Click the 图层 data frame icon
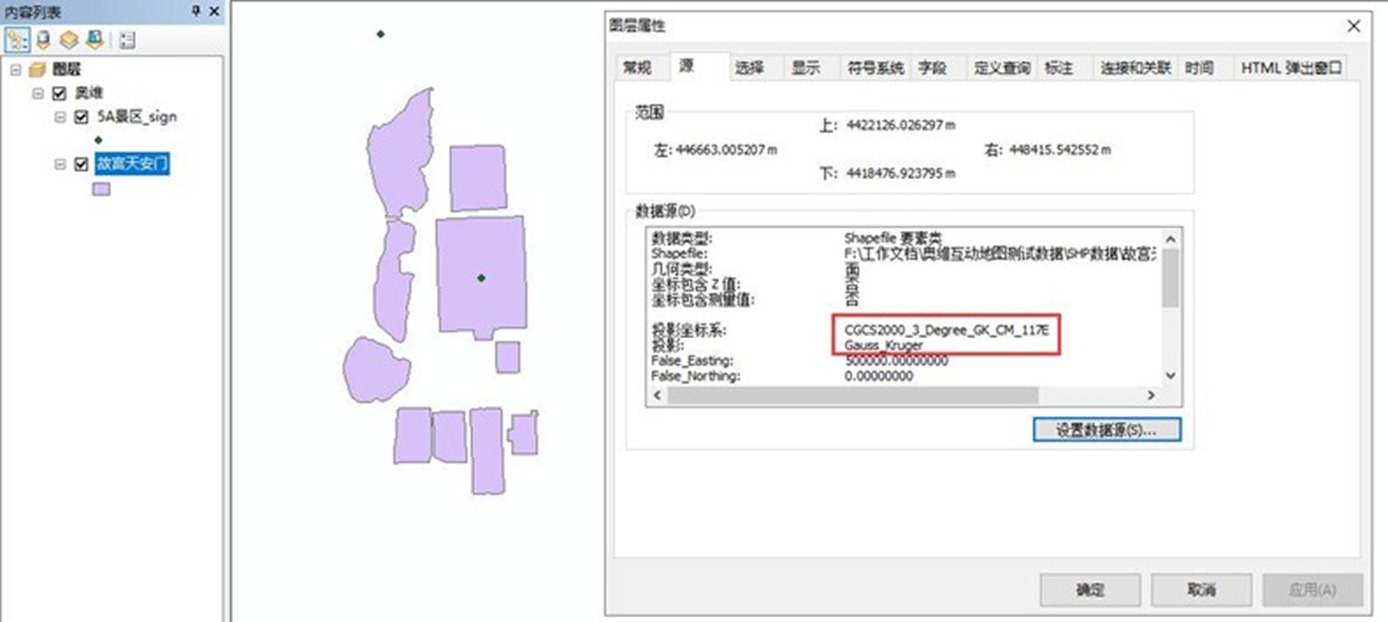This screenshot has height=622, width=1388. click(38, 69)
